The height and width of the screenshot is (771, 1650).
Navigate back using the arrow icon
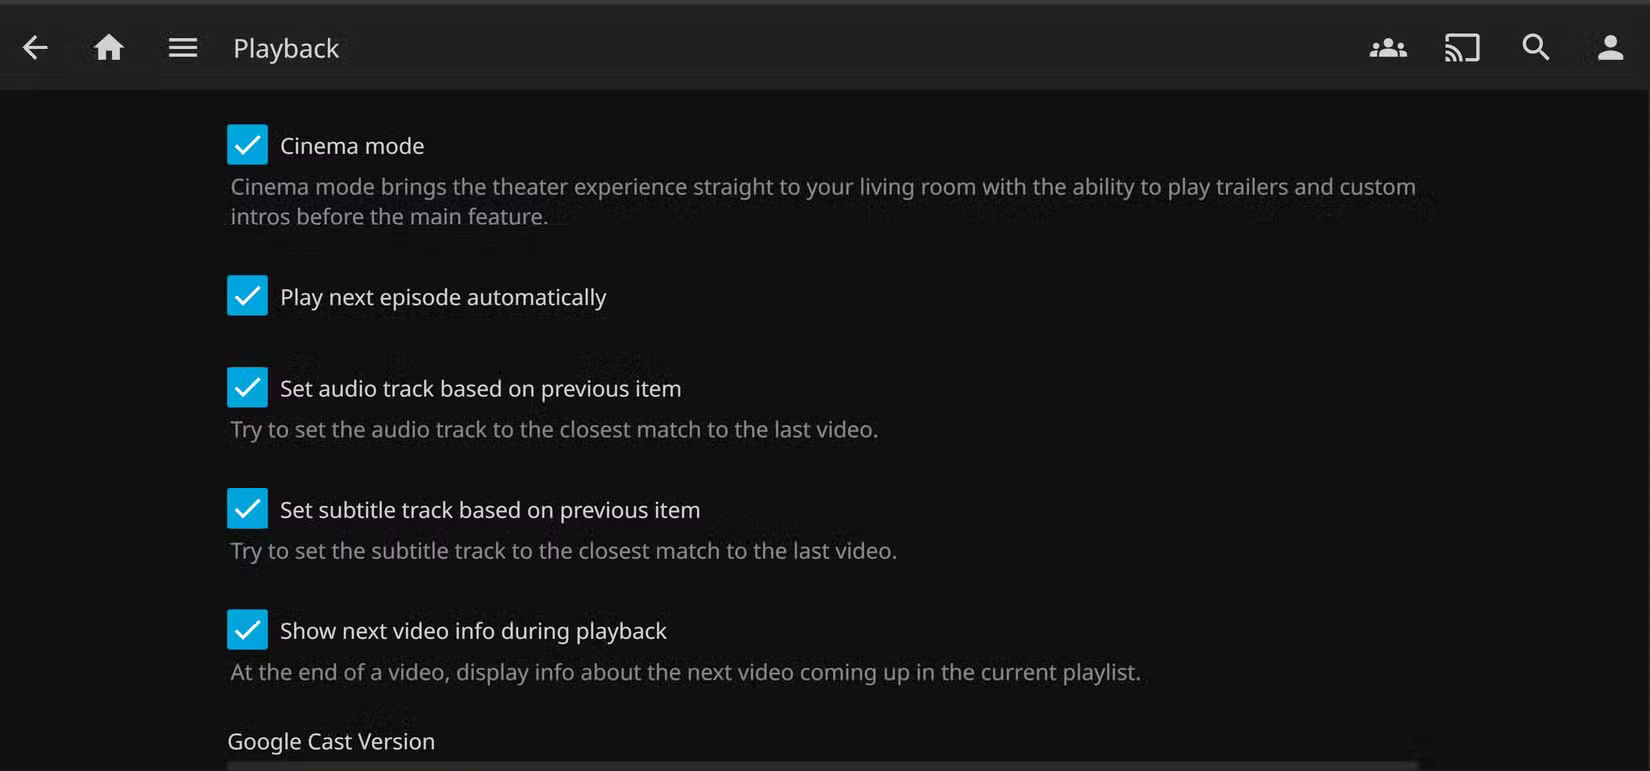35,47
